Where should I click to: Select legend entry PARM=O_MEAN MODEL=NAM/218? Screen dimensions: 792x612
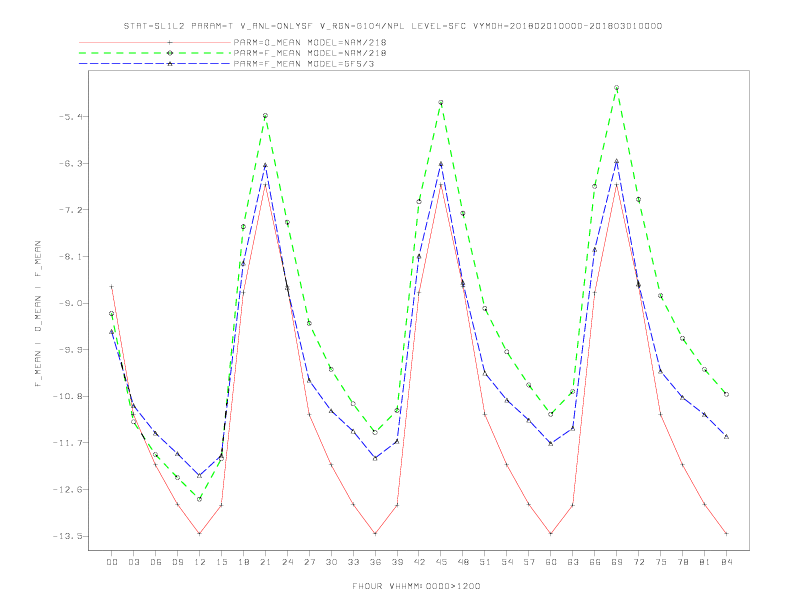pos(310,42)
